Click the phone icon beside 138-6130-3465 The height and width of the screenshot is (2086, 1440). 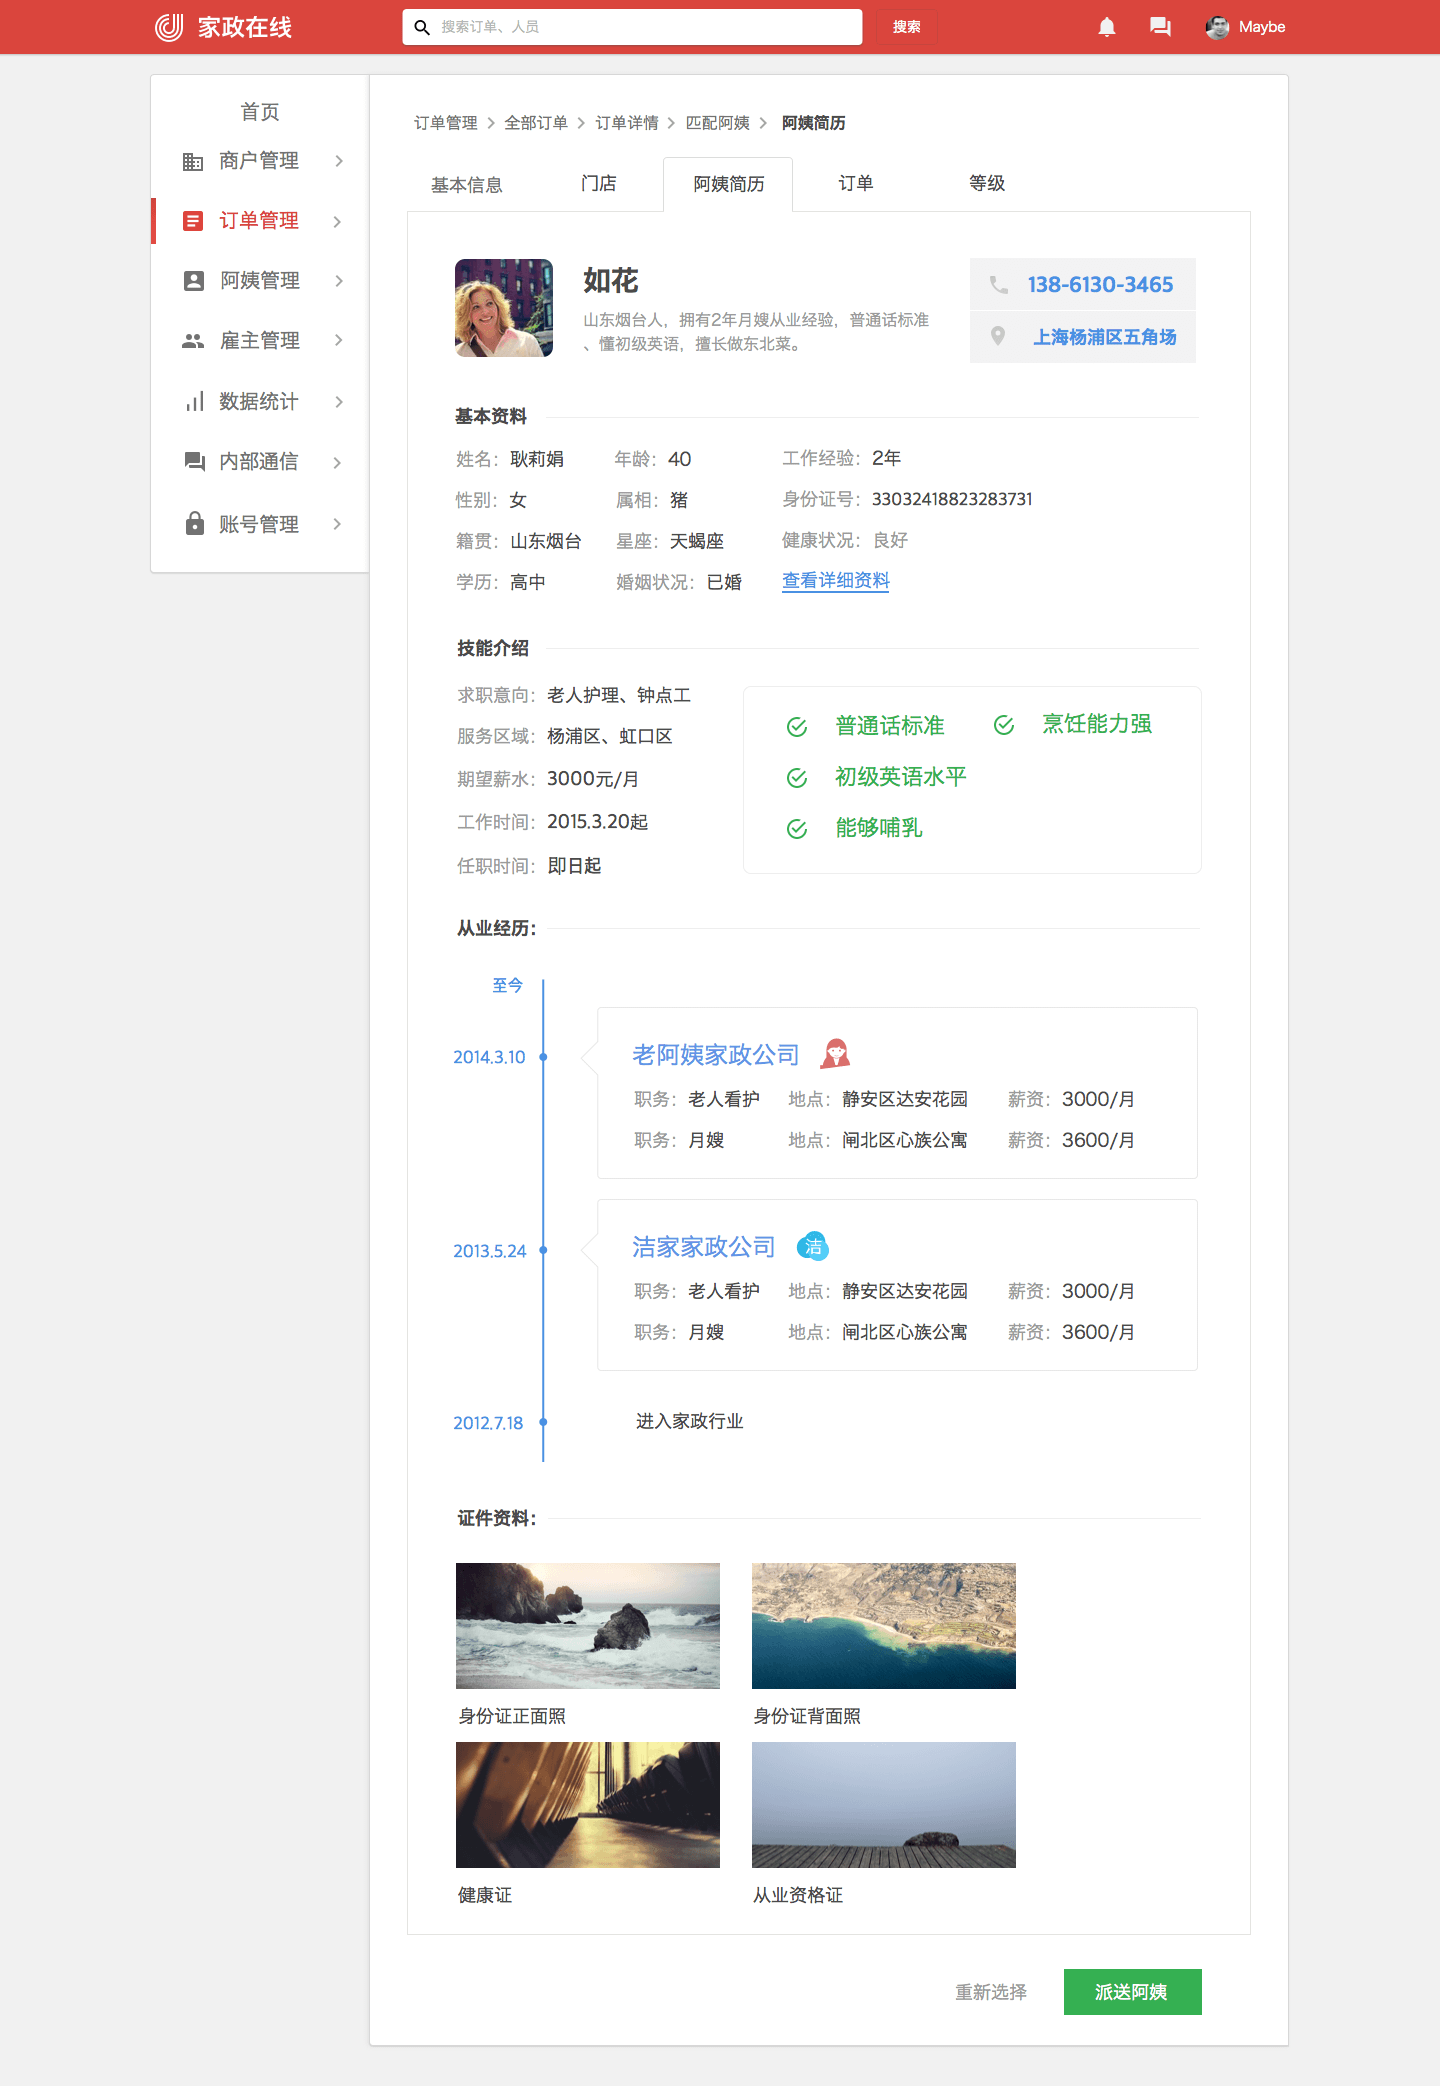coord(998,285)
